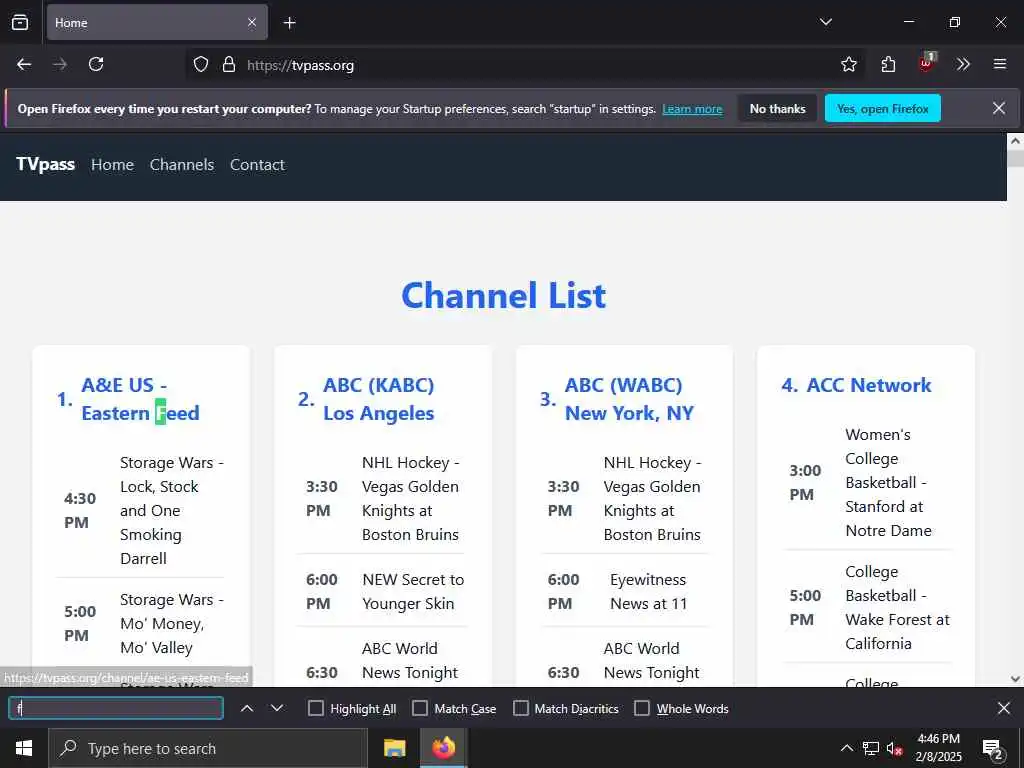Click the Storage Wars Lock, Stock listing
The width and height of the screenshot is (1024, 768).
(172, 510)
